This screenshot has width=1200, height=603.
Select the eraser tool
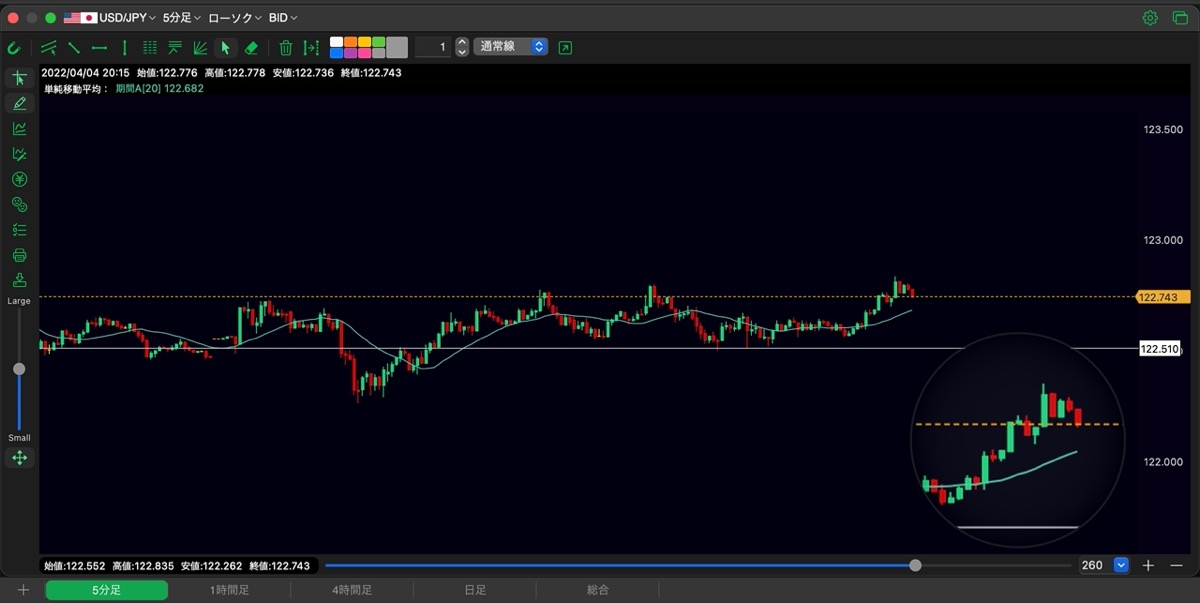tap(251, 47)
